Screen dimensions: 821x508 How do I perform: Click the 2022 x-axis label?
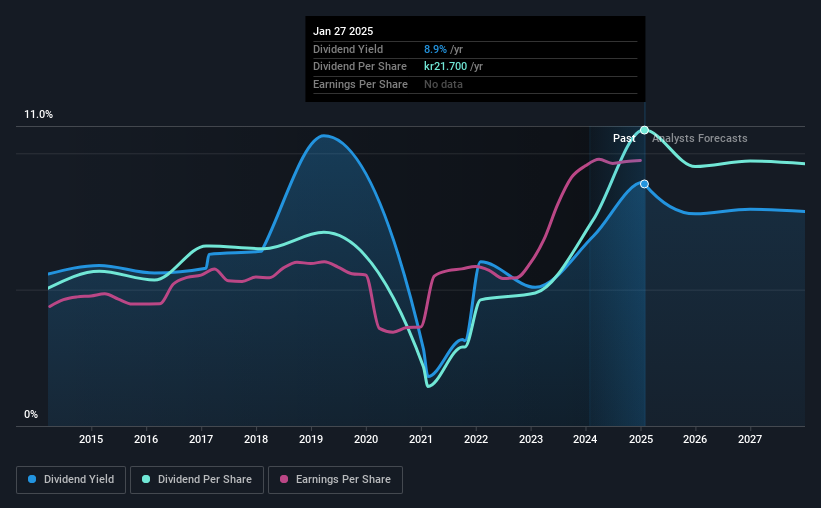tap(476, 439)
